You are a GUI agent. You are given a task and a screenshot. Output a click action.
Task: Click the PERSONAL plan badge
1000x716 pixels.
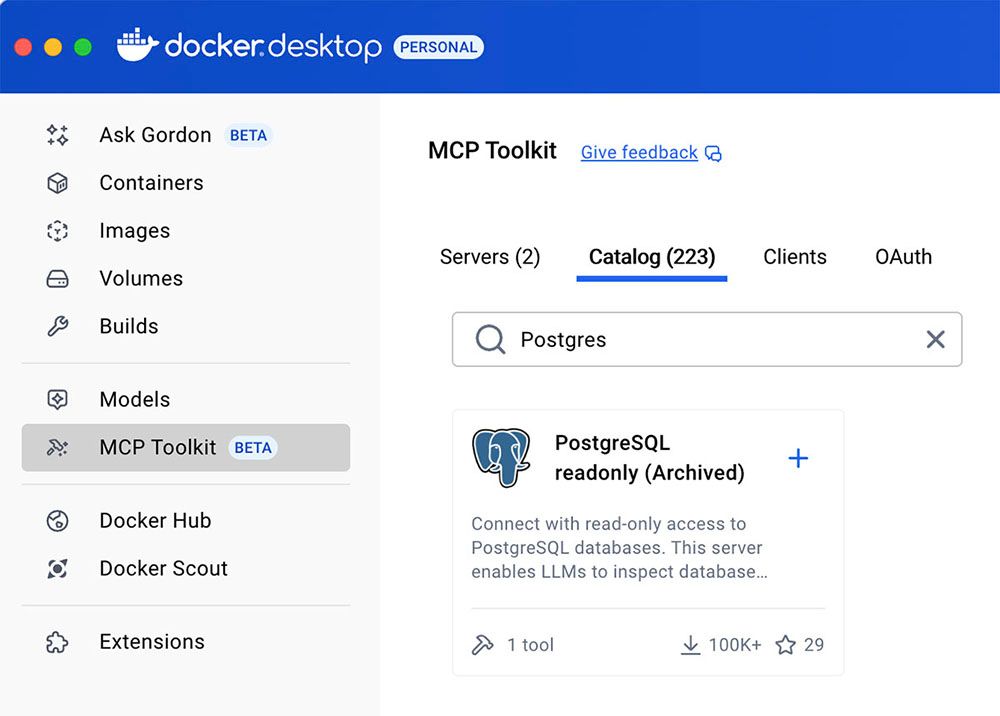(438, 47)
